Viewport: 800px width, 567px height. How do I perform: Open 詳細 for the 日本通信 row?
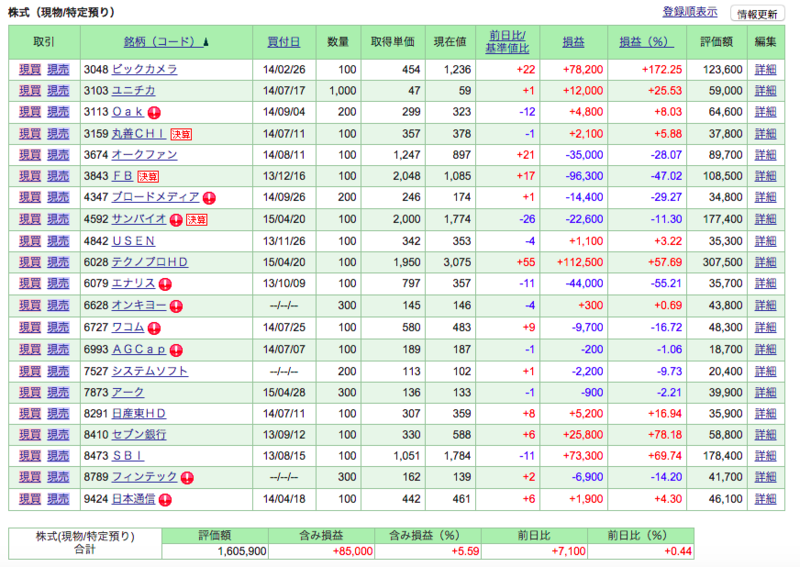click(x=765, y=499)
